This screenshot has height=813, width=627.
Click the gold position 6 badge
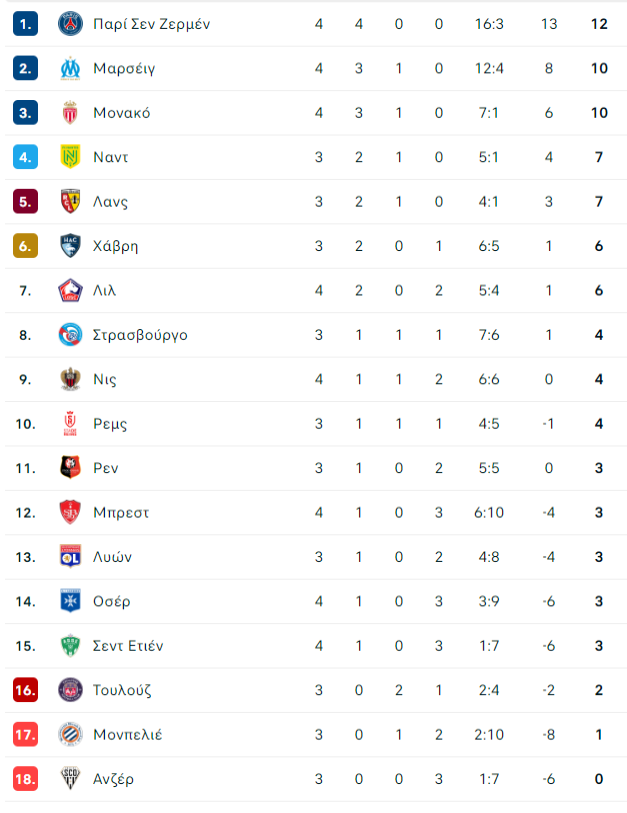pos(25,246)
